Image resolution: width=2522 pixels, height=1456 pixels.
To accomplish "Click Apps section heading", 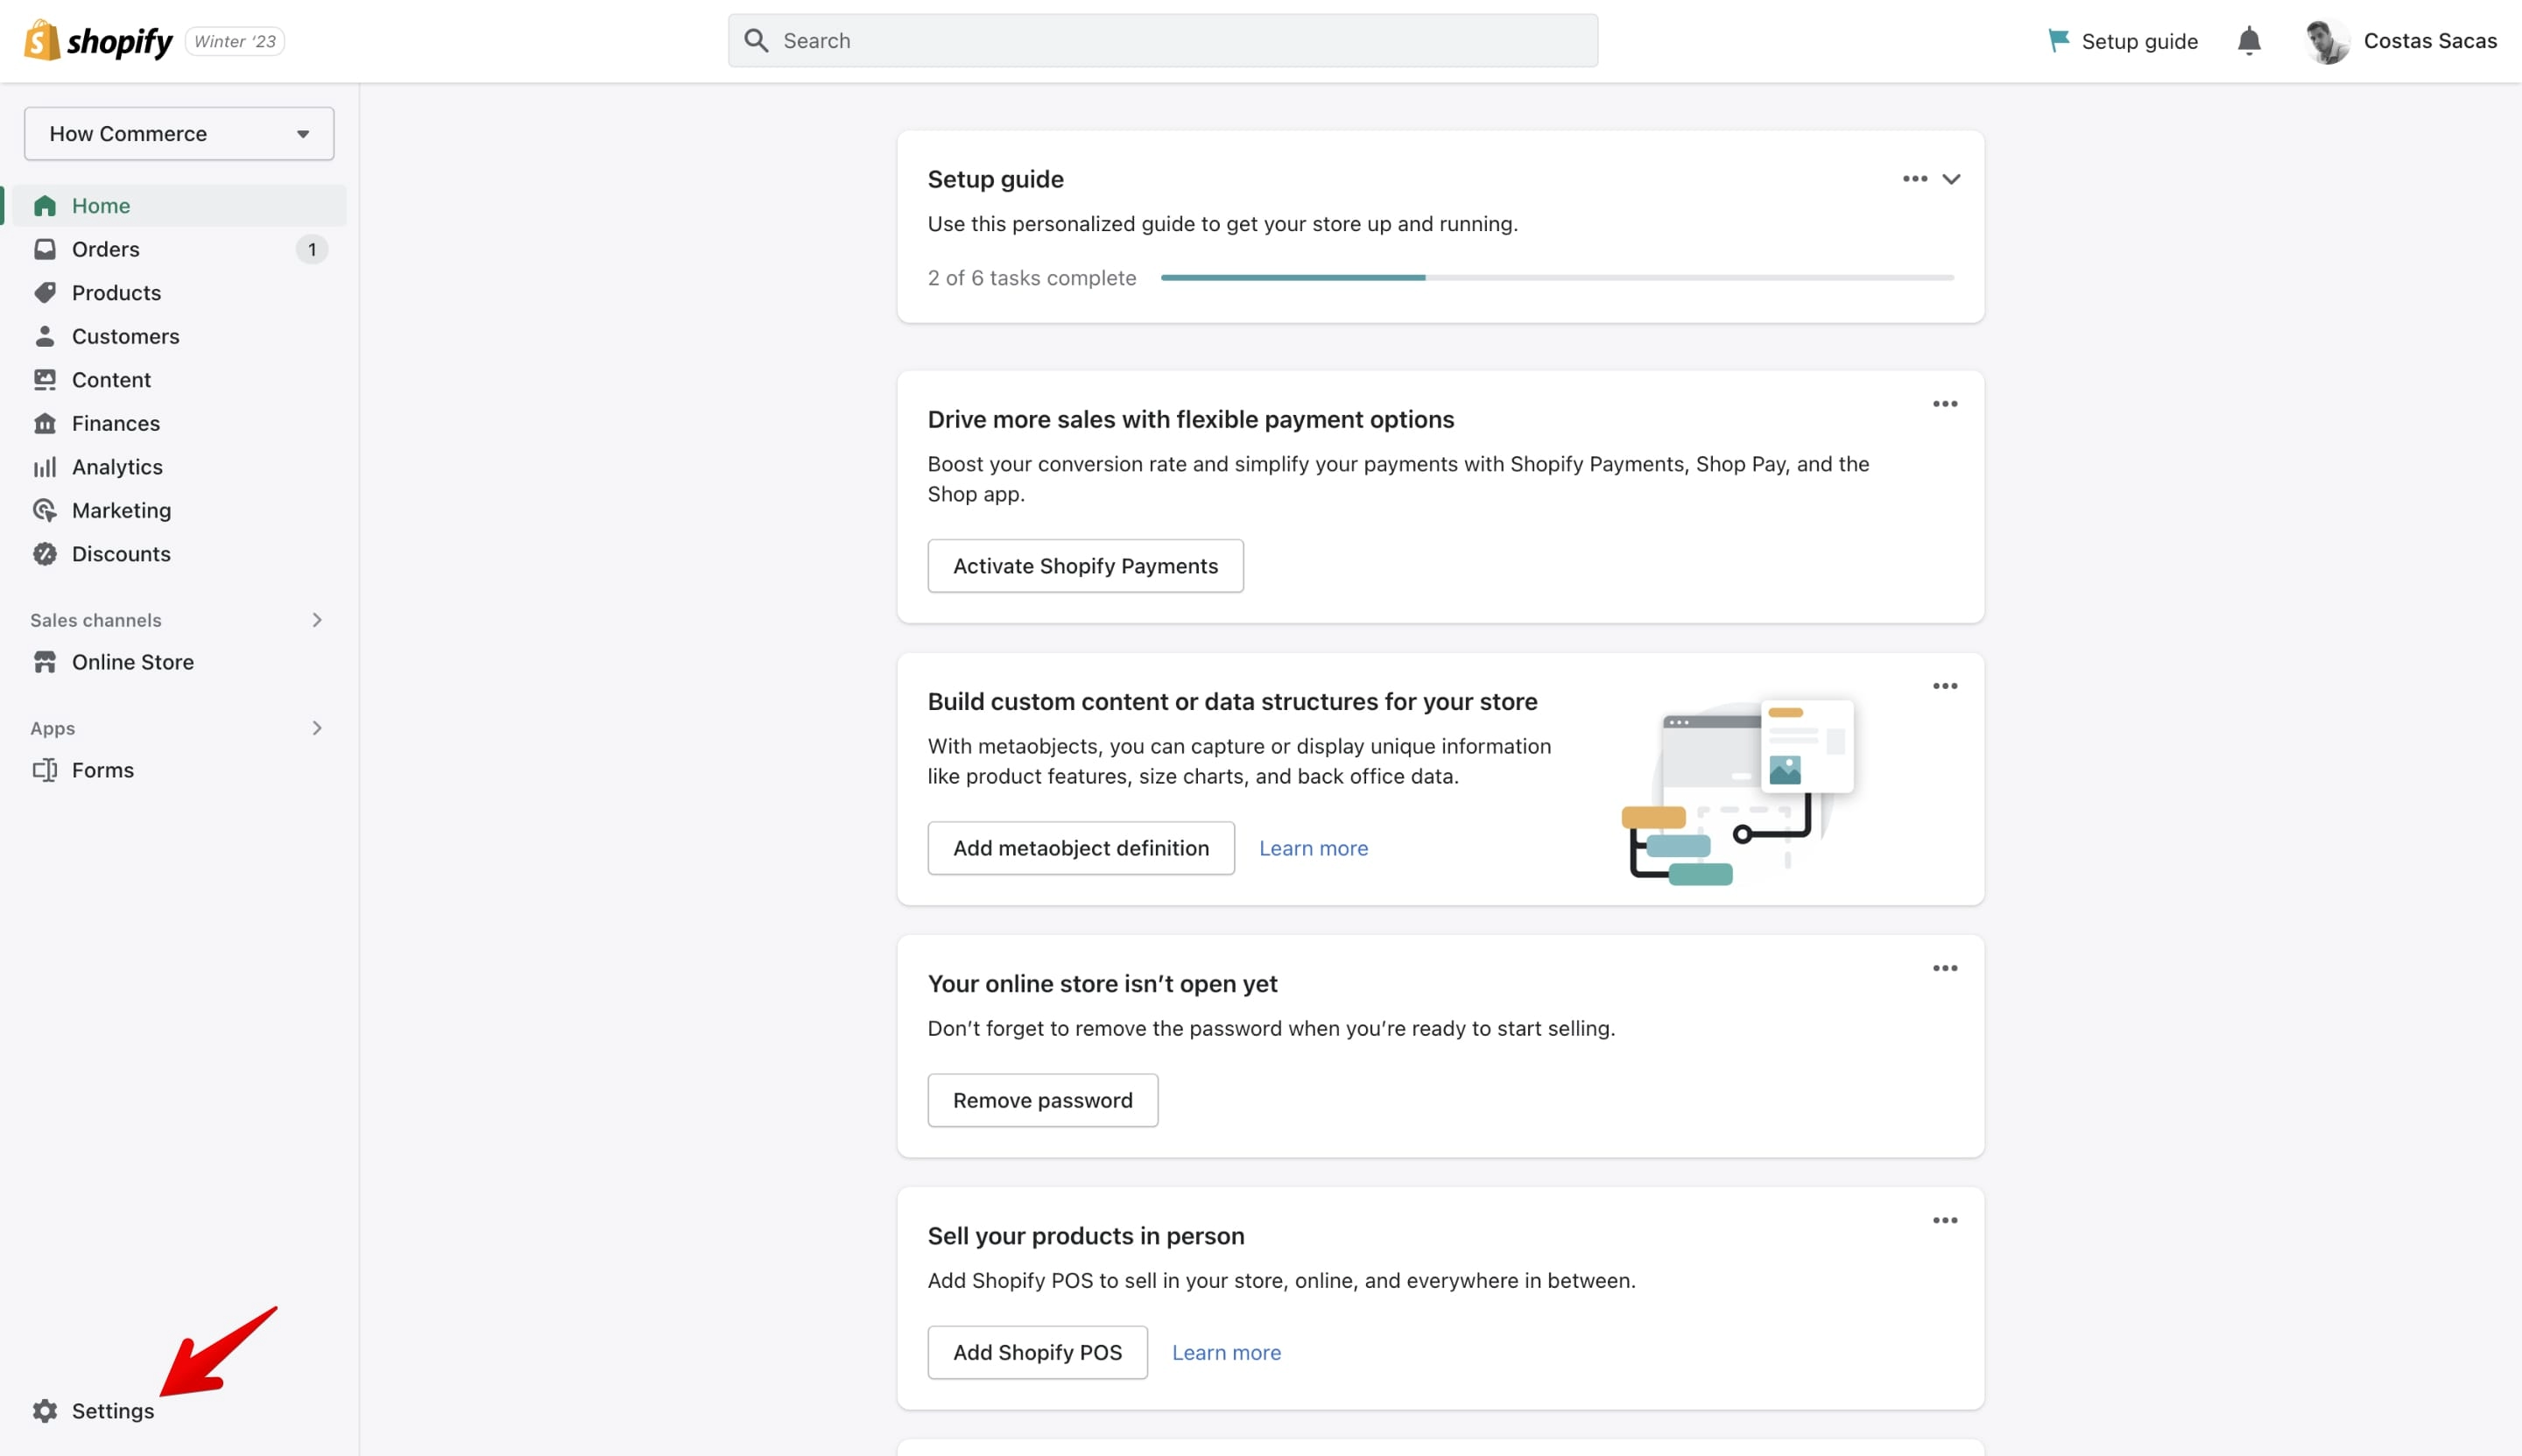I will click(53, 728).
